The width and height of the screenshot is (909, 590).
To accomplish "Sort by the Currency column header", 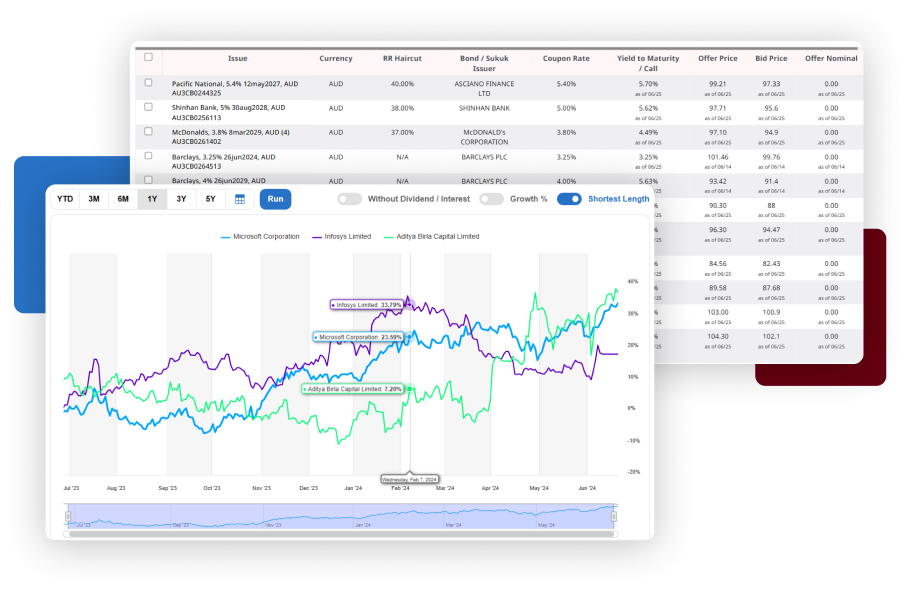I will [x=336, y=59].
